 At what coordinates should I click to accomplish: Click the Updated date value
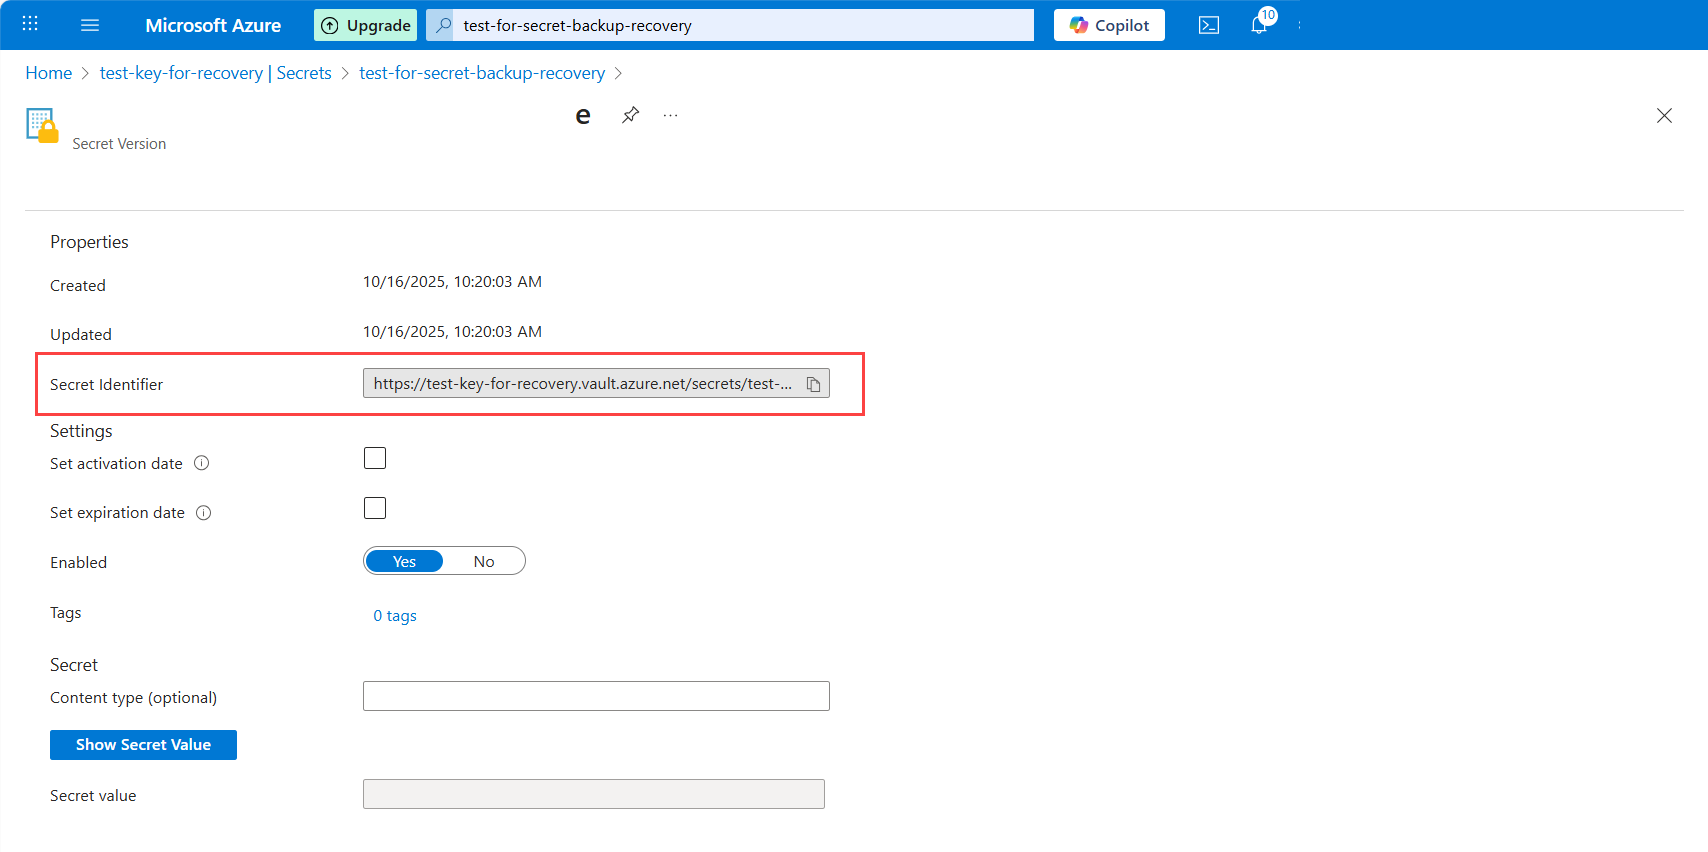coord(452,332)
